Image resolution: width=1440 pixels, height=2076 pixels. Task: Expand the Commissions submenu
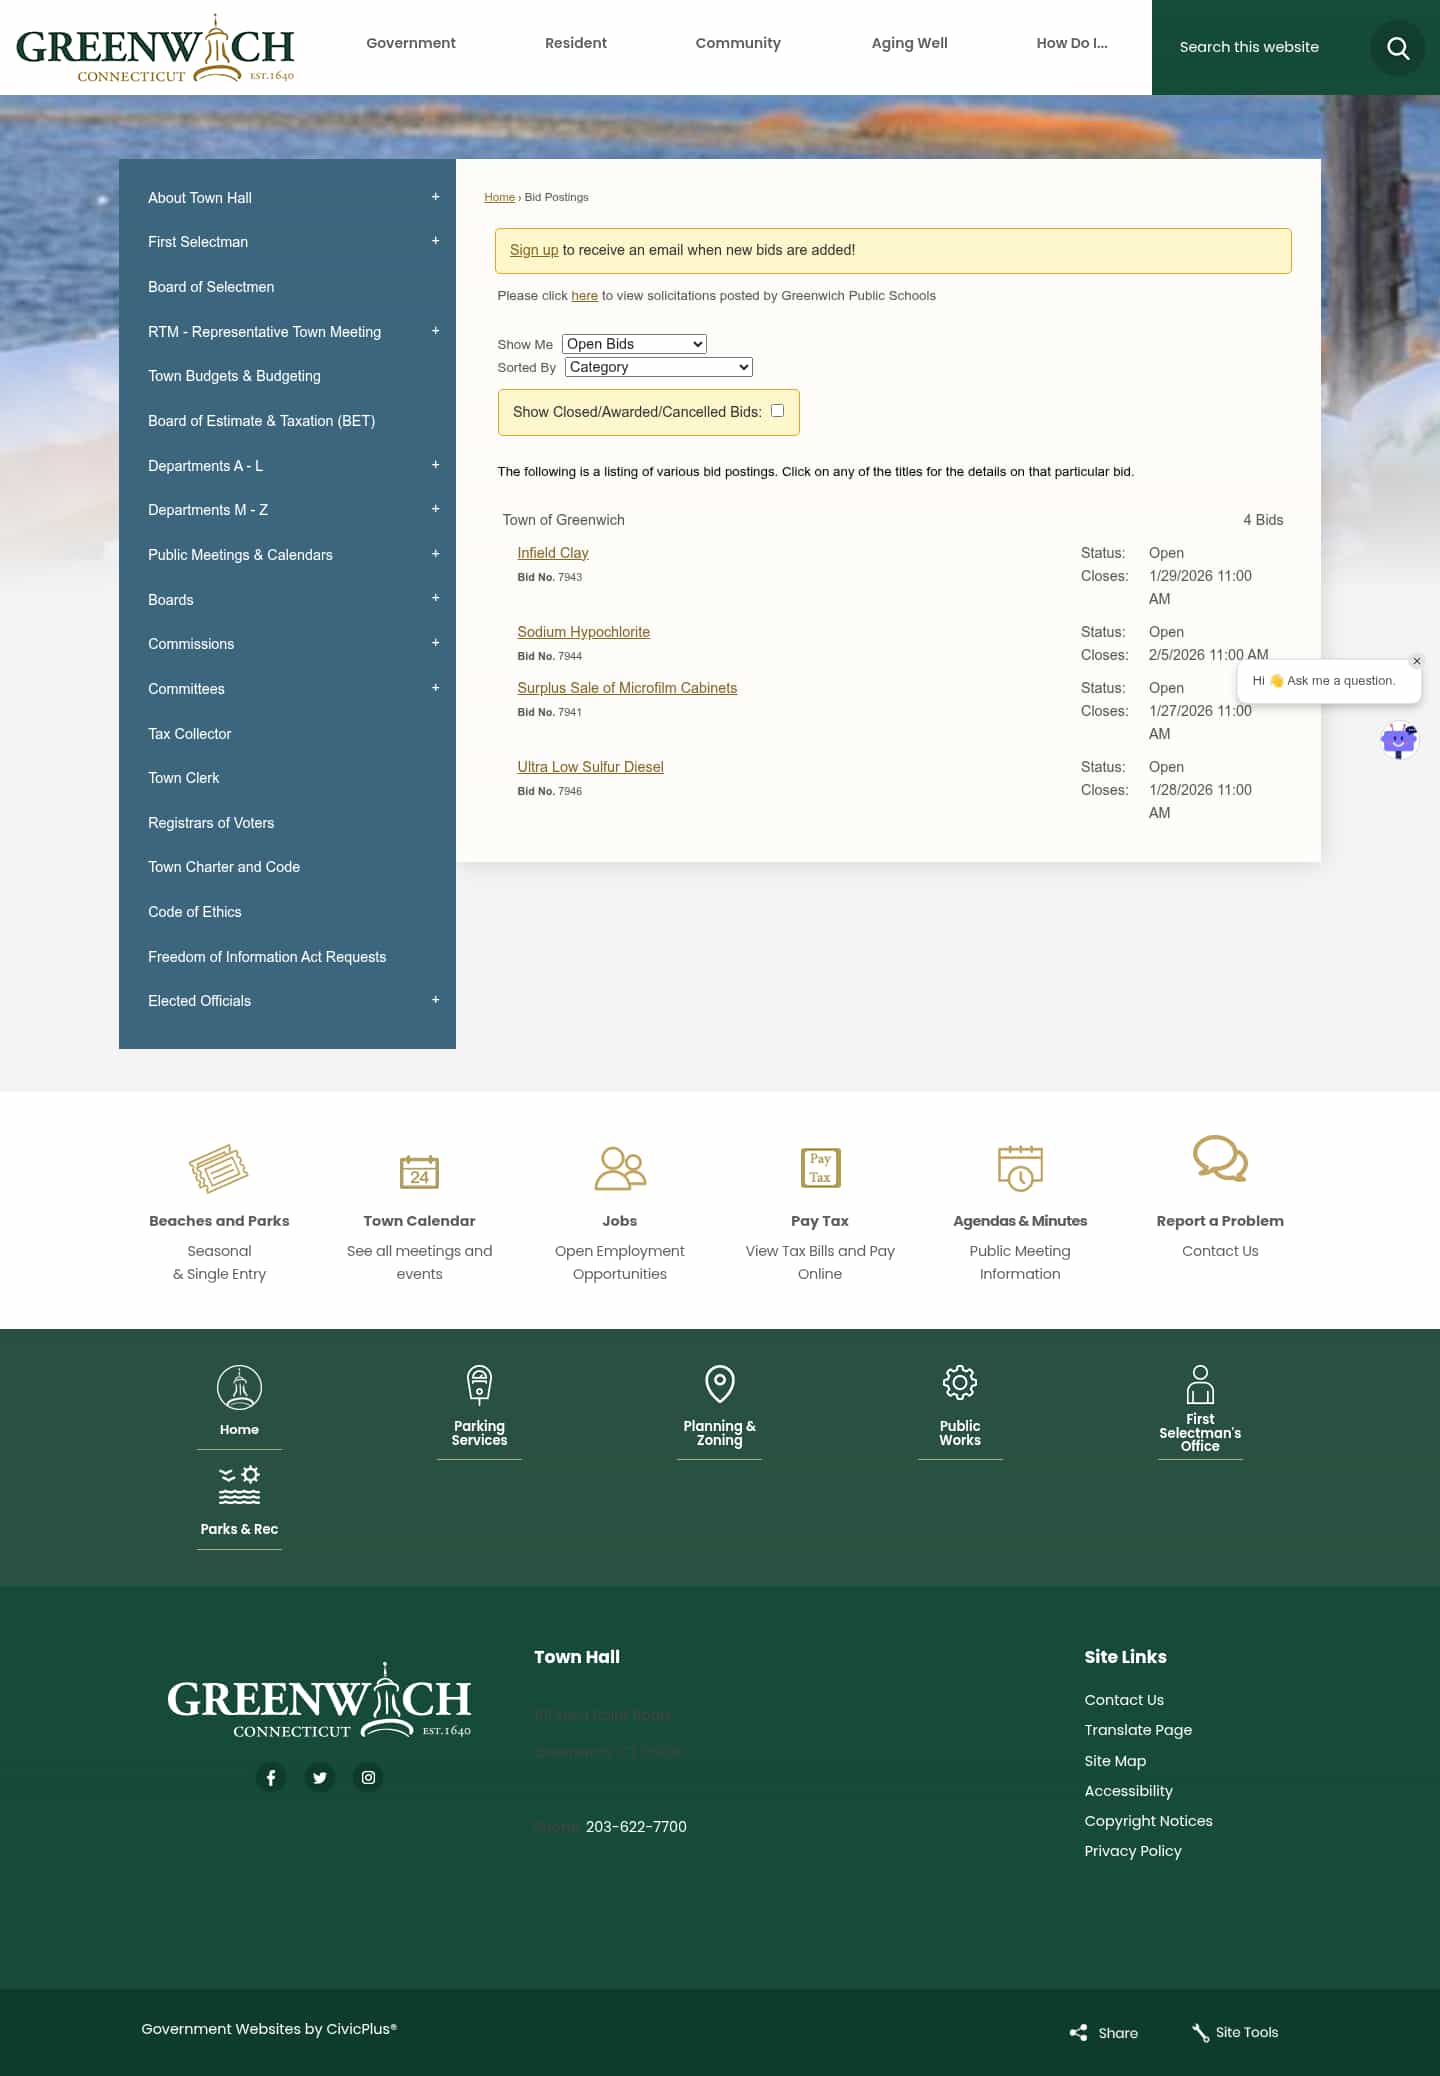[435, 643]
